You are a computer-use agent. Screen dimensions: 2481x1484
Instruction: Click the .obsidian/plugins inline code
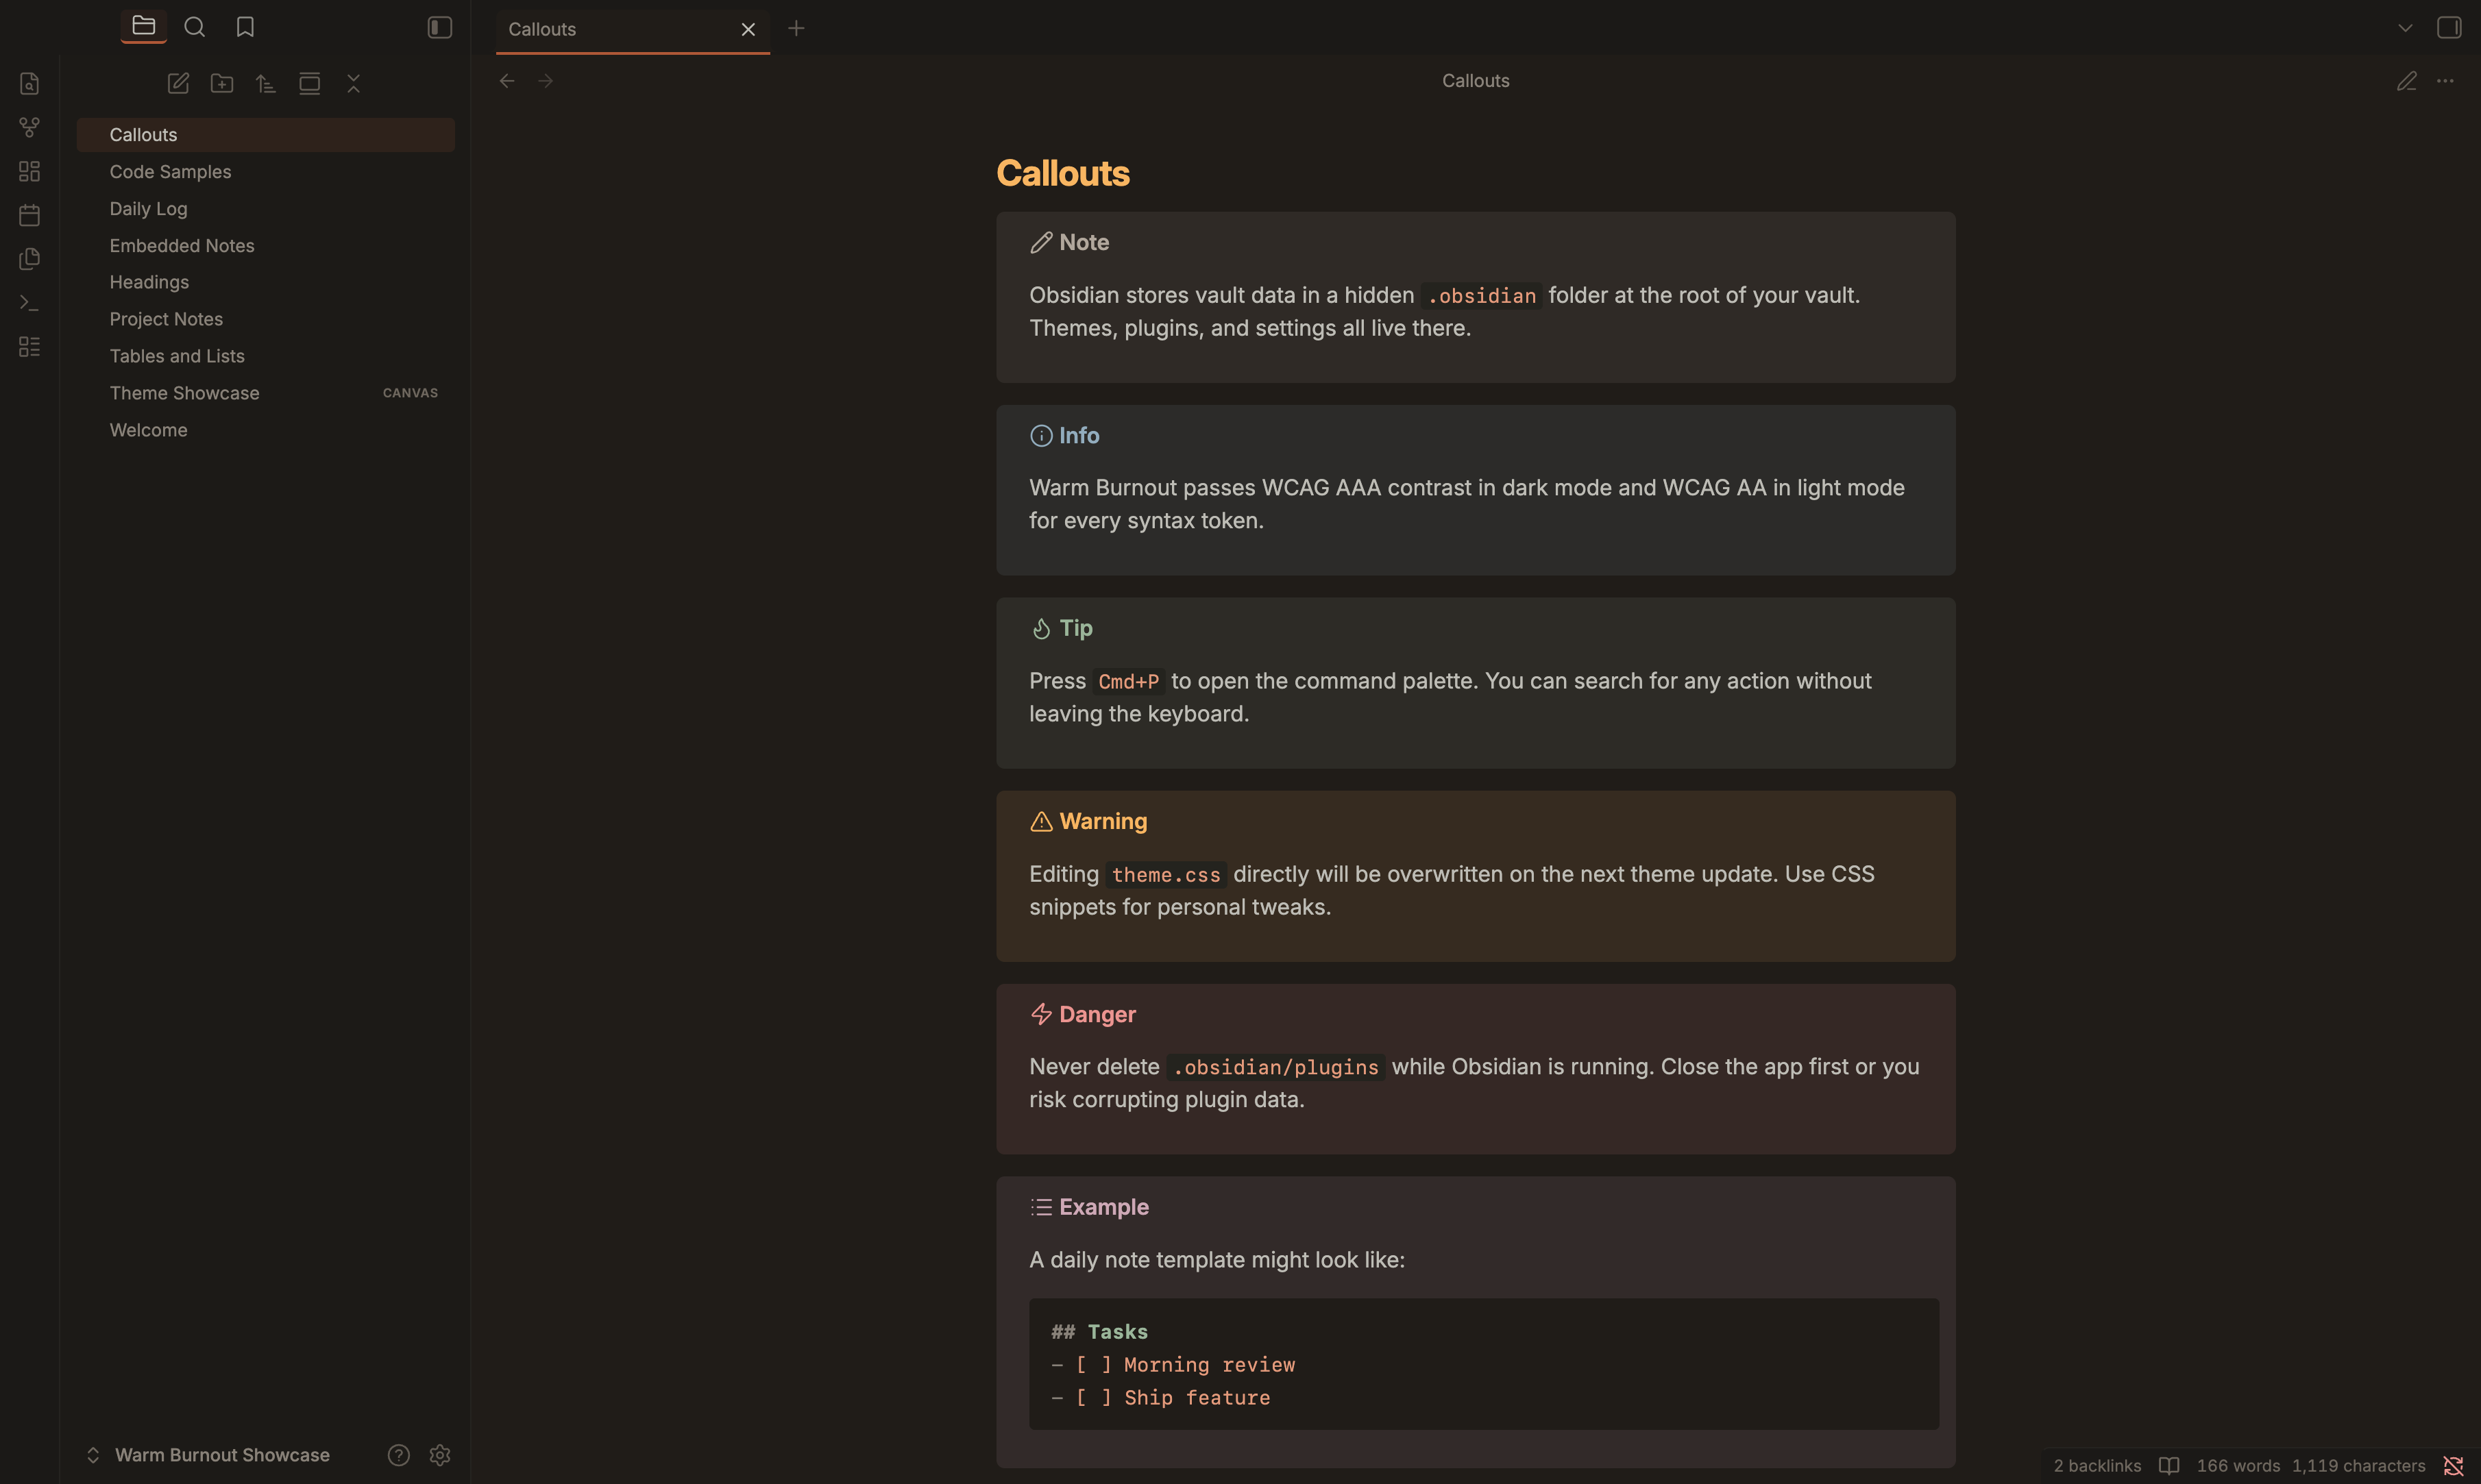(x=1276, y=1068)
